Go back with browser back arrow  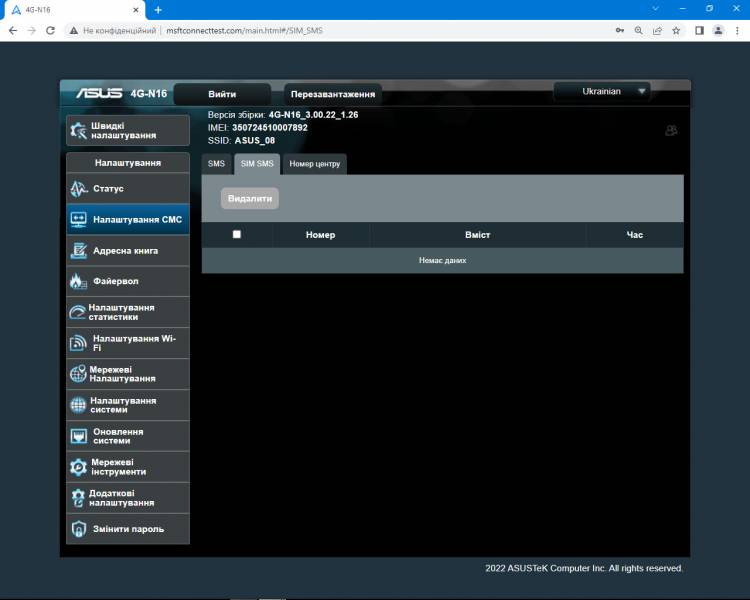(13, 31)
